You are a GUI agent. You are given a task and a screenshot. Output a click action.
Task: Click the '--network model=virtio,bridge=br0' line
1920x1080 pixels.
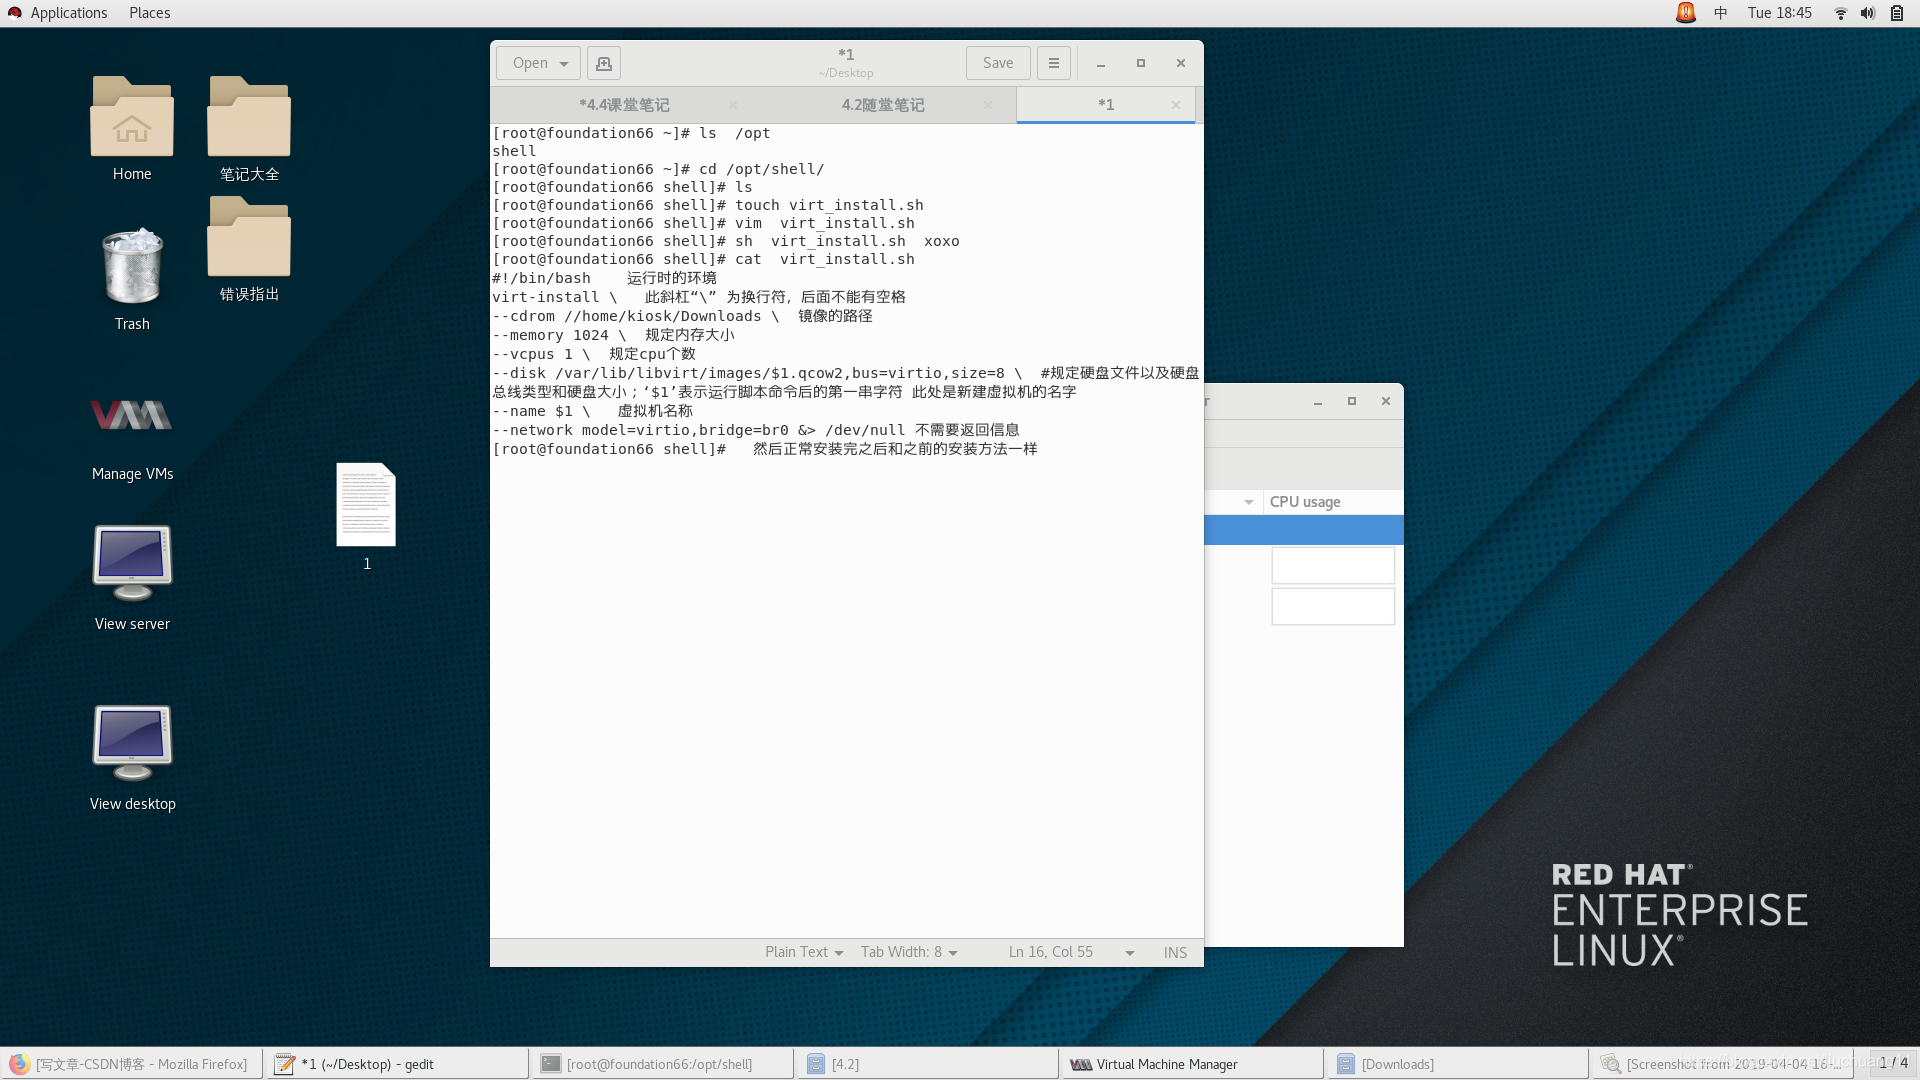[x=640, y=430]
